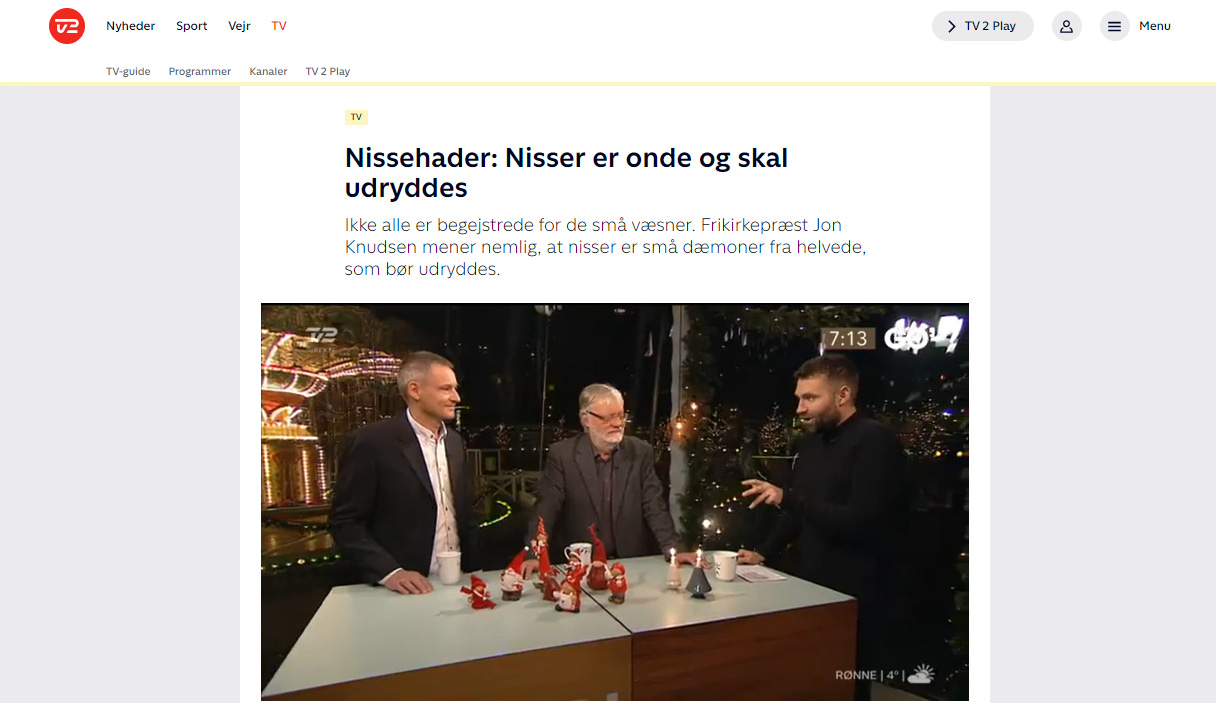Image resolution: width=1216 pixels, height=703 pixels.
Task: Click the 7:13 clock overlay in video
Action: tap(848, 338)
